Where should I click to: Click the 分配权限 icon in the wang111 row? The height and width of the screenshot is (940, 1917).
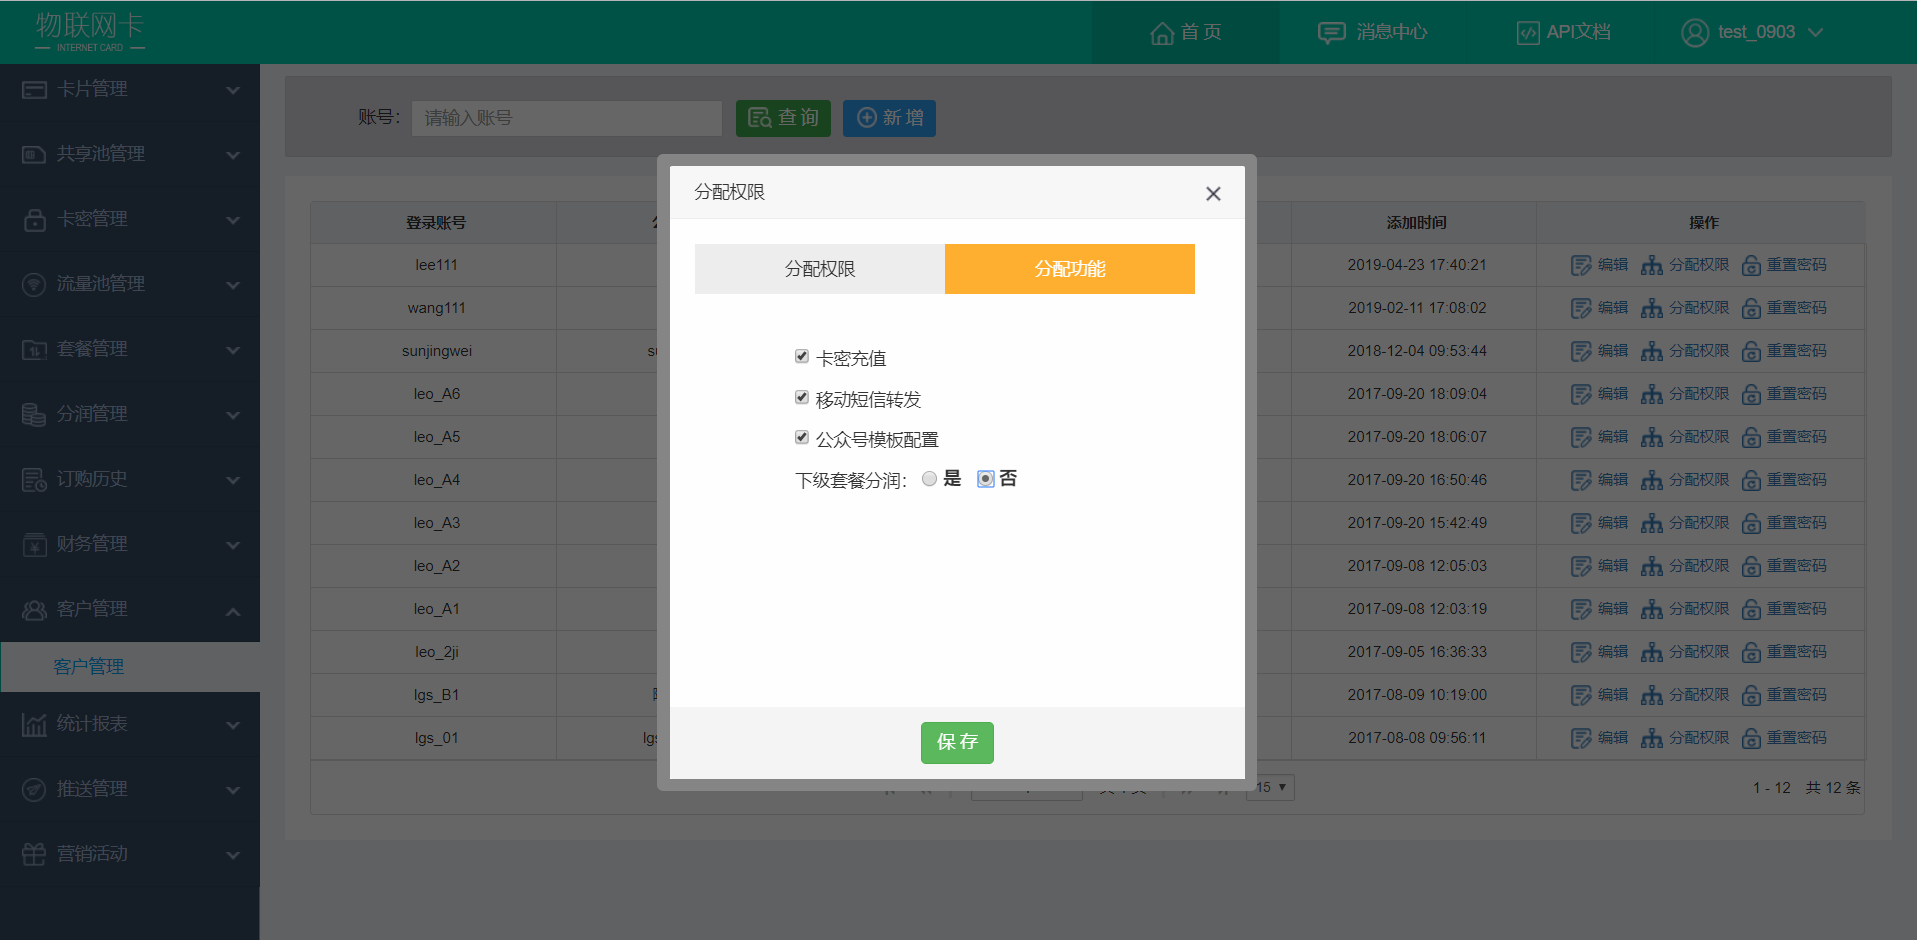coord(1652,308)
